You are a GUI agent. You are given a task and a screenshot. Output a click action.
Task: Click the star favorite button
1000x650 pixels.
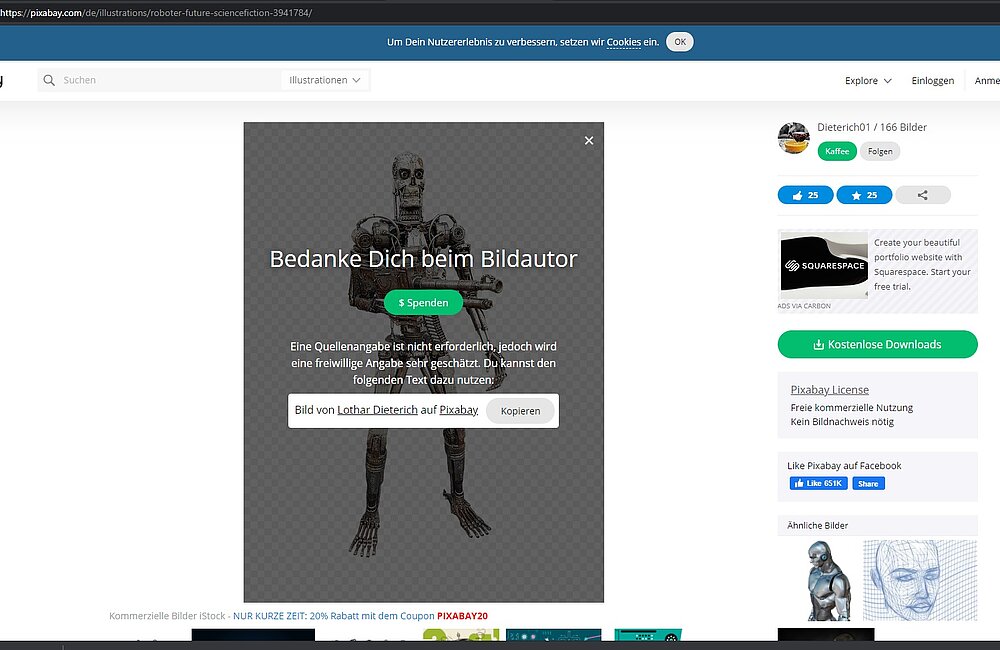point(863,195)
